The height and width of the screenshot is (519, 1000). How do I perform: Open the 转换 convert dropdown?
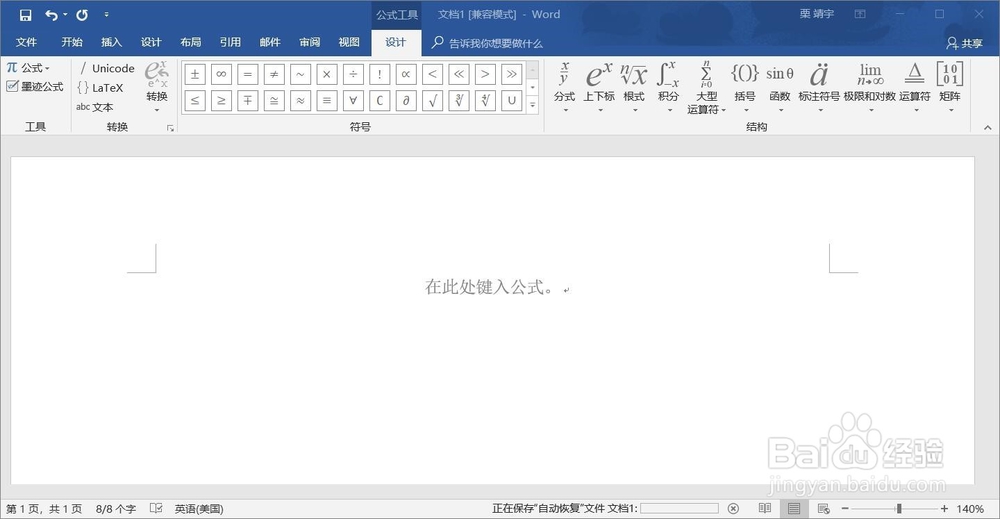pos(157,87)
